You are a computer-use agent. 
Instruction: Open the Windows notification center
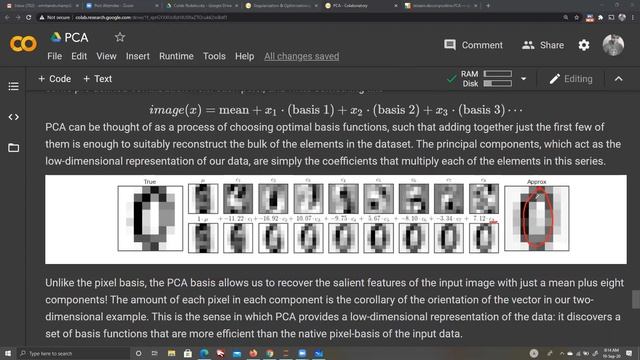629,353
